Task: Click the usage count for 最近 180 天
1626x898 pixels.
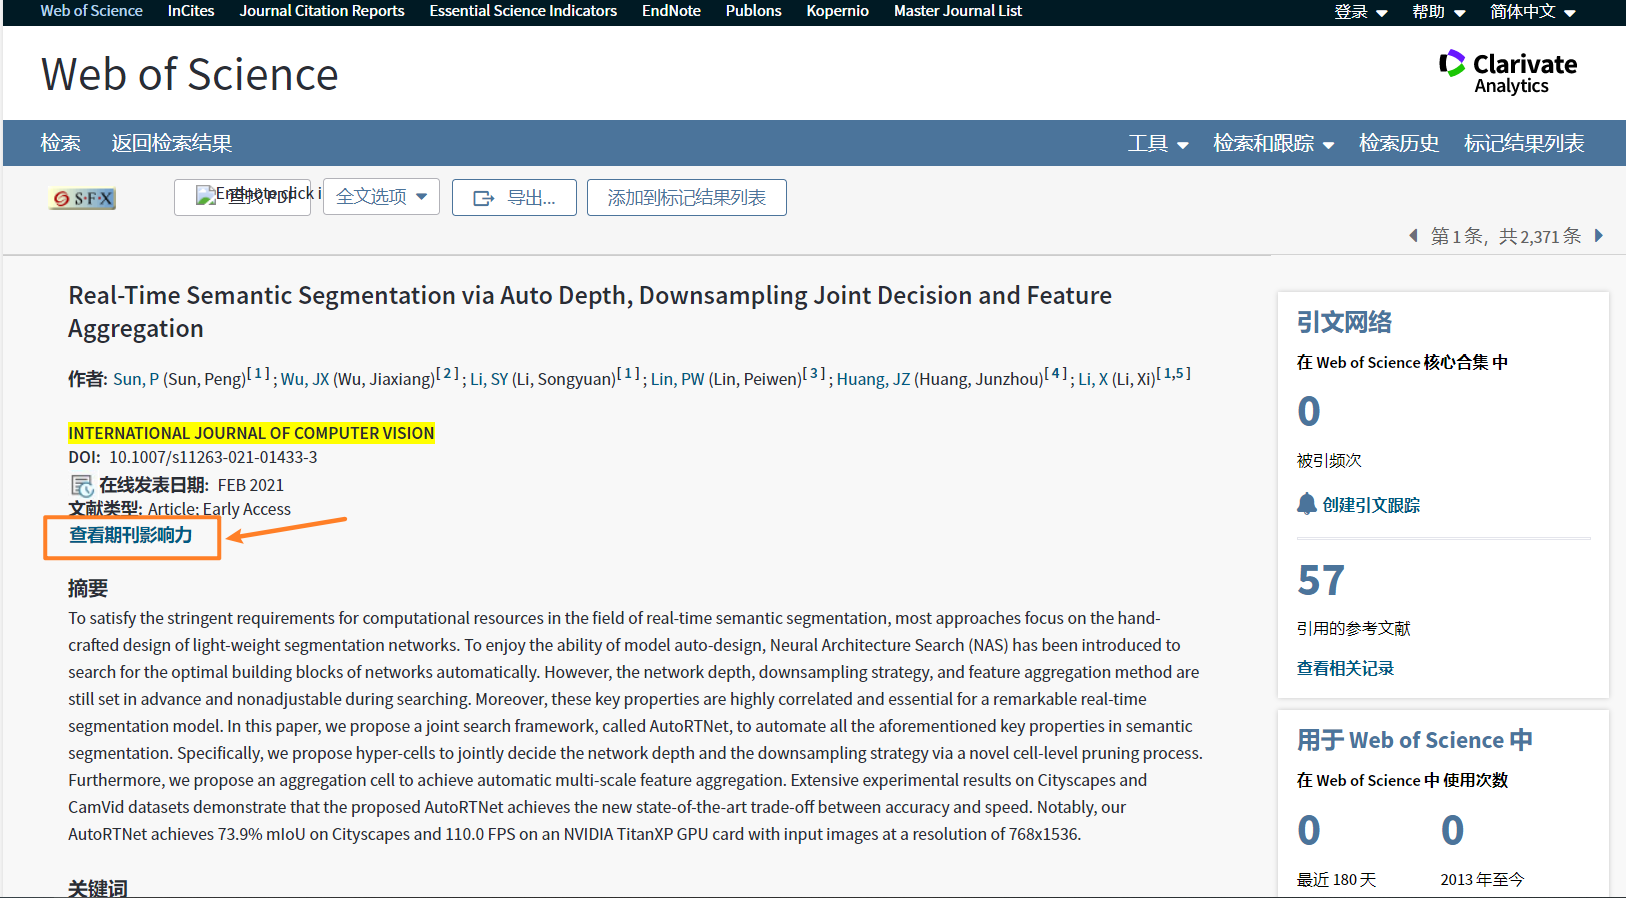Action: click(1309, 831)
